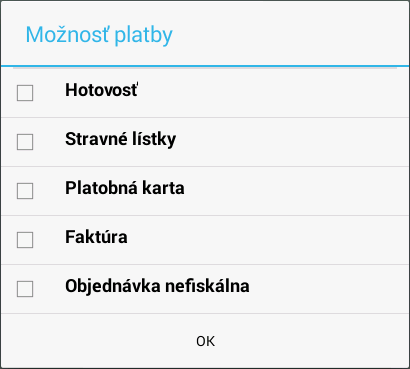Click the Hotovosť label text
Image resolution: width=410 pixels, height=369 pixels.
click(x=101, y=90)
